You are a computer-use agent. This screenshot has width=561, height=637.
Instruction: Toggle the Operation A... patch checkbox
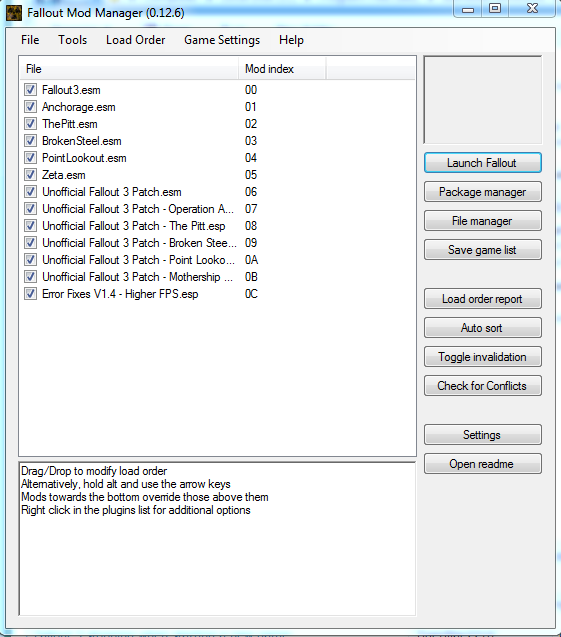(x=30, y=209)
